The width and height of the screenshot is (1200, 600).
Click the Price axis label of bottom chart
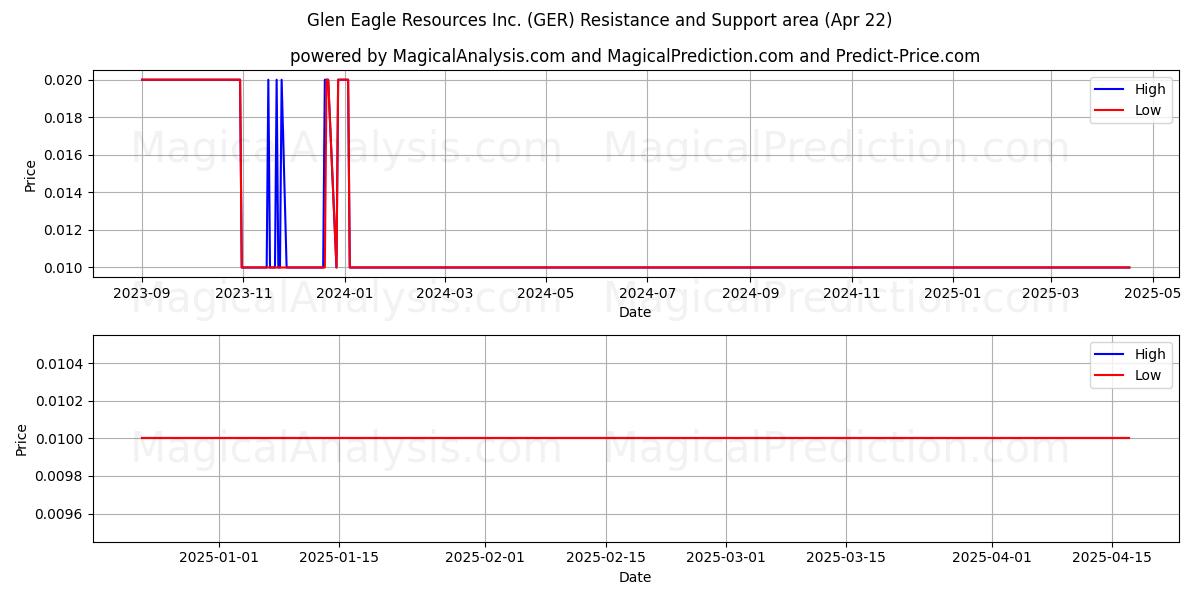[x=22, y=439]
